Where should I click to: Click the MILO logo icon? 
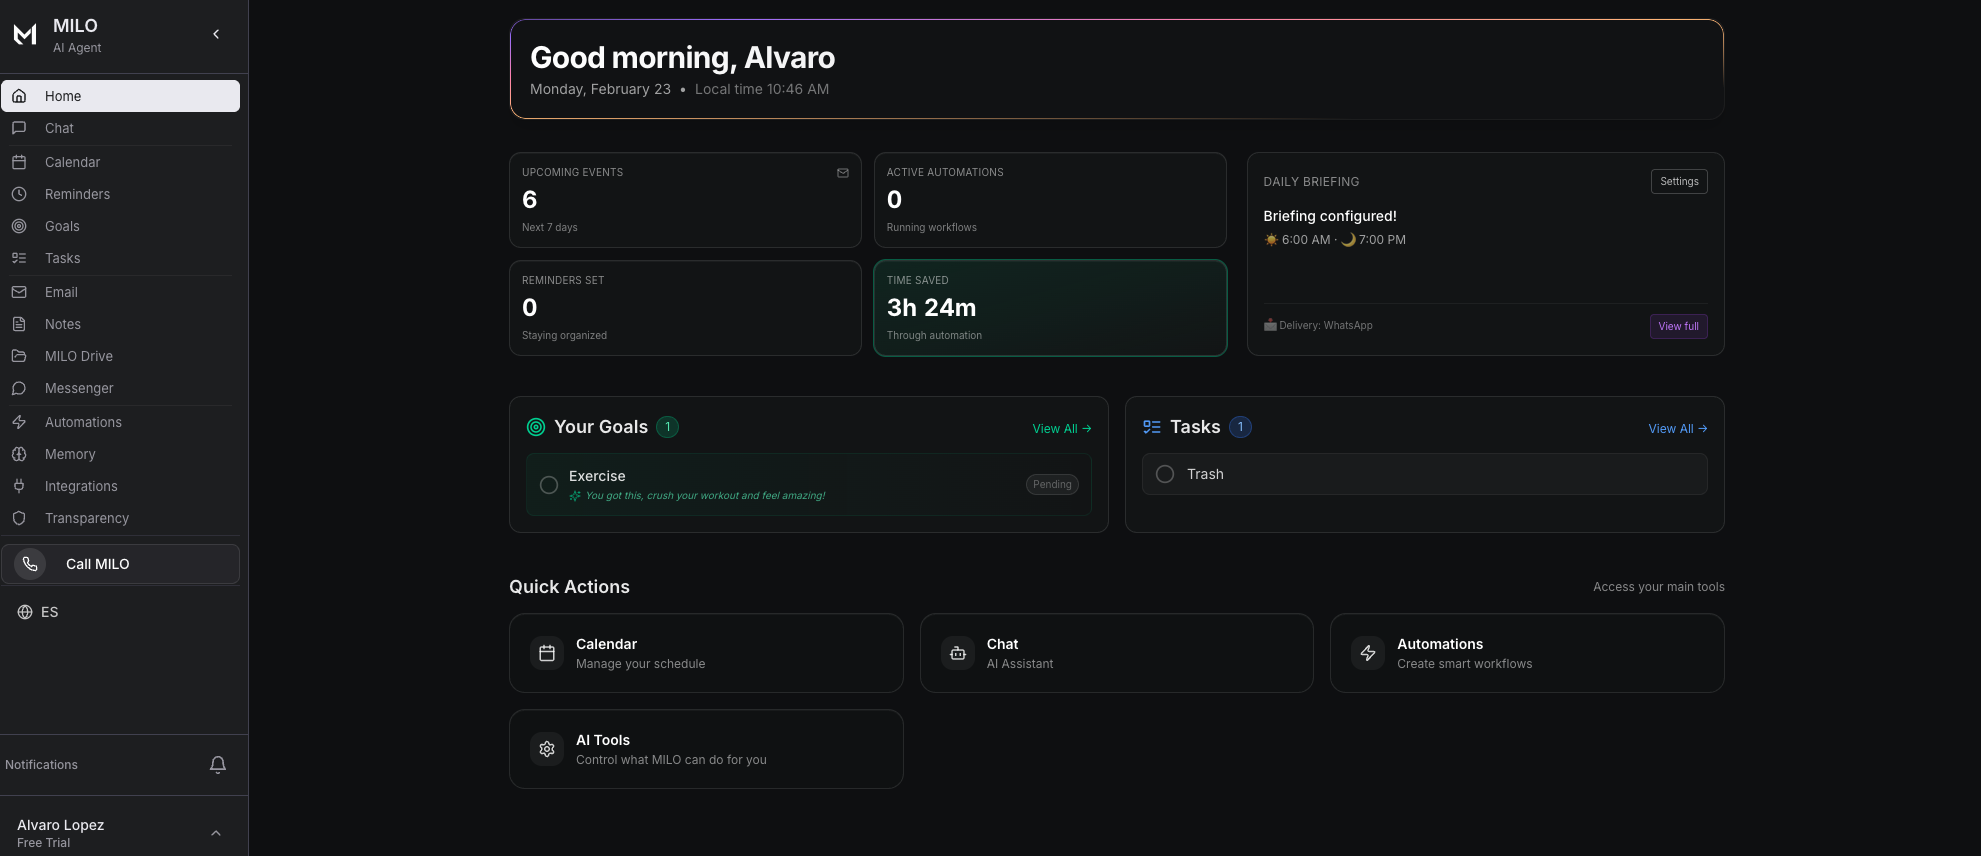[x=25, y=35]
